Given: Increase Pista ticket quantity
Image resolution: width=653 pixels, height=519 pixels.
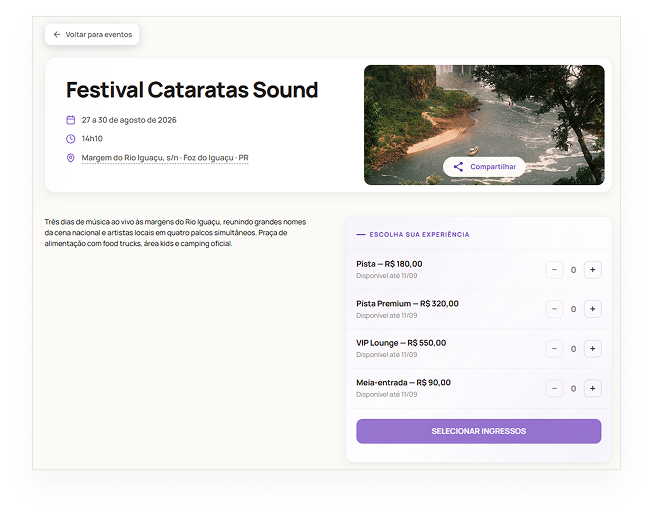Looking at the screenshot, I should (593, 270).
